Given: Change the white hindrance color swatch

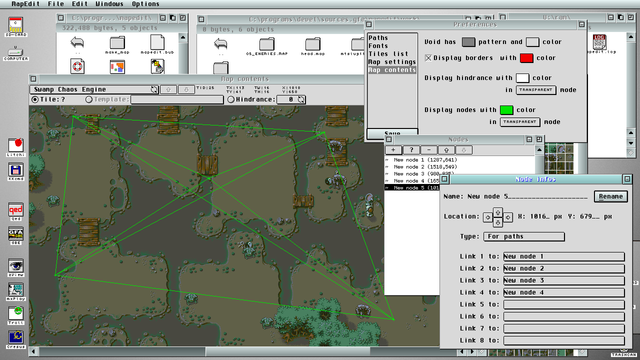Looking at the screenshot, I should 522,78.
